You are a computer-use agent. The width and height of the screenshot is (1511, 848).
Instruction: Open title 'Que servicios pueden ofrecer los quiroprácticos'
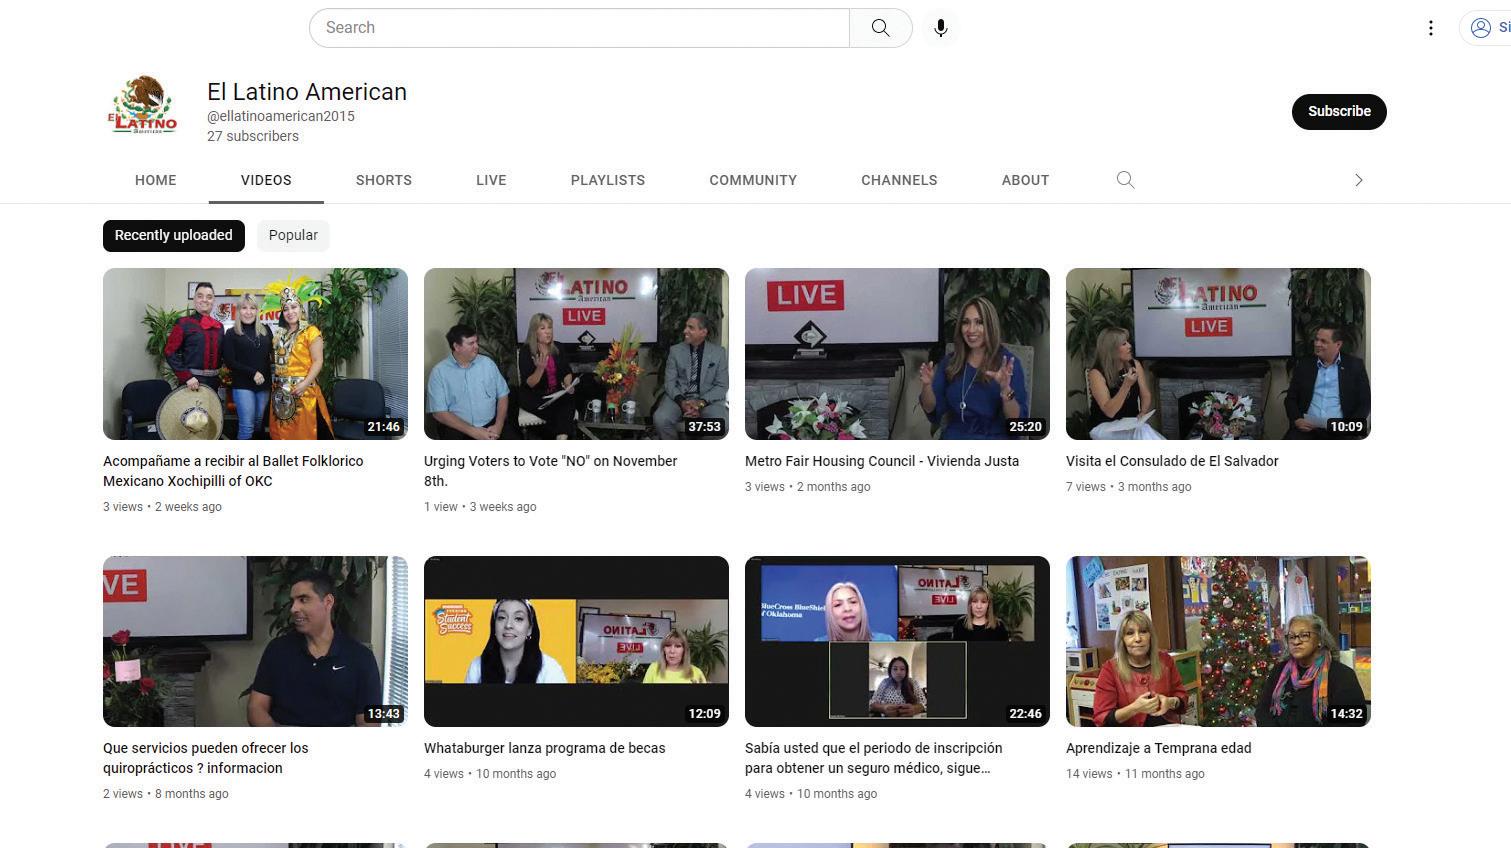click(x=206, y=758)
